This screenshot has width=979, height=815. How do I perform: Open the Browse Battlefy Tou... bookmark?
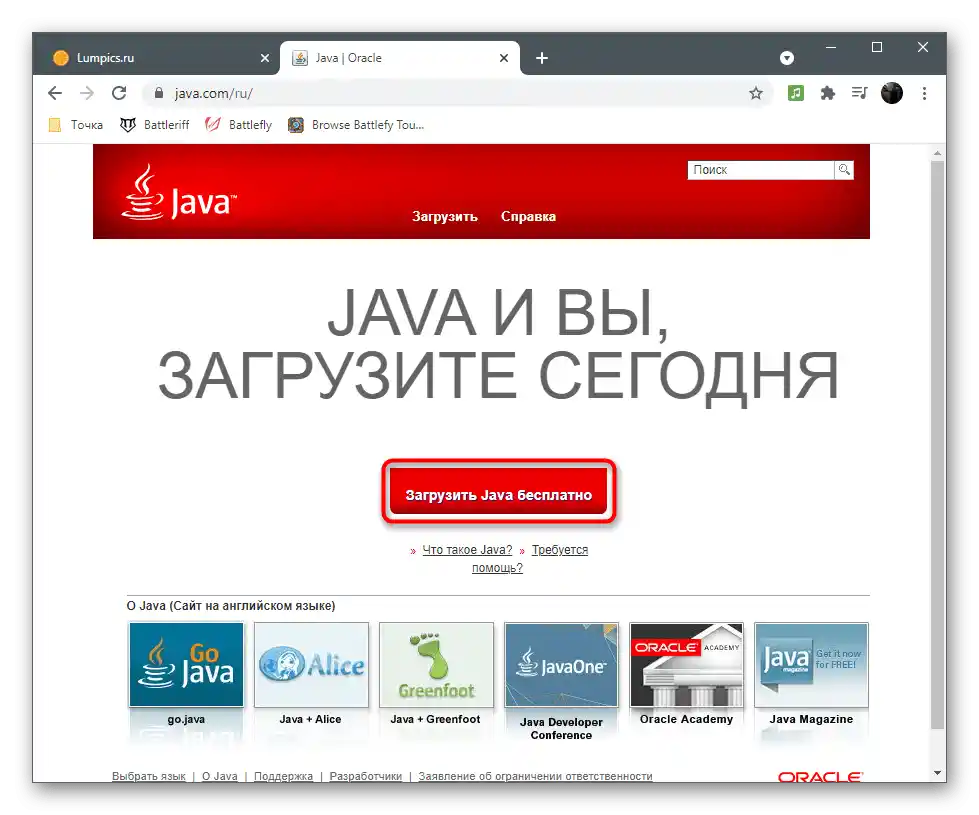pyautogui.click(x=357, y=125)
